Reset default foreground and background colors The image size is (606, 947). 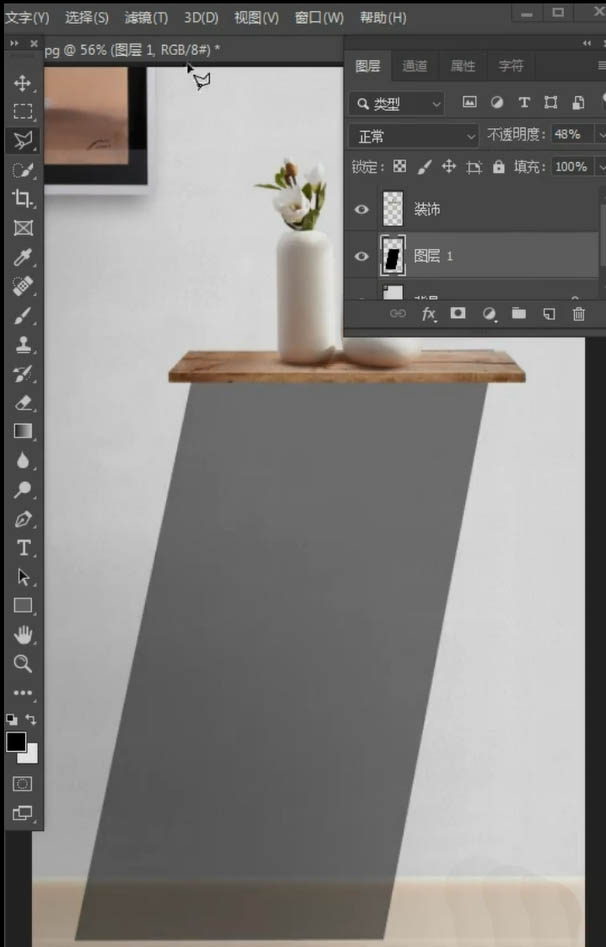coord(11,719)
